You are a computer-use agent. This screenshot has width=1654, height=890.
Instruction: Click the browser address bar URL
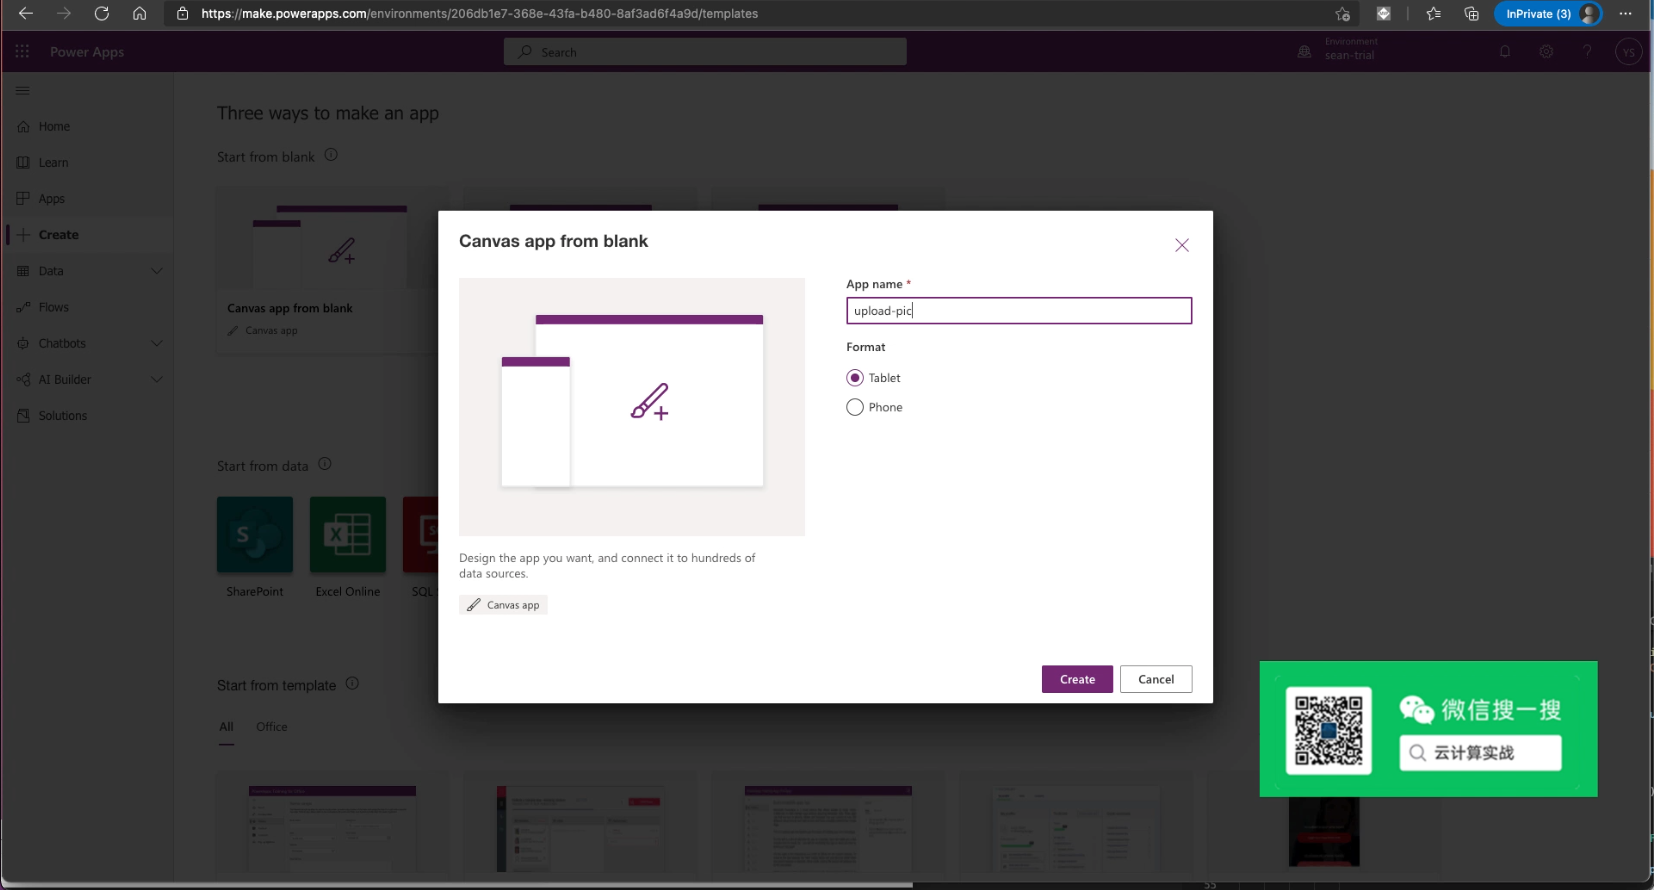click(x=480, y=14)
